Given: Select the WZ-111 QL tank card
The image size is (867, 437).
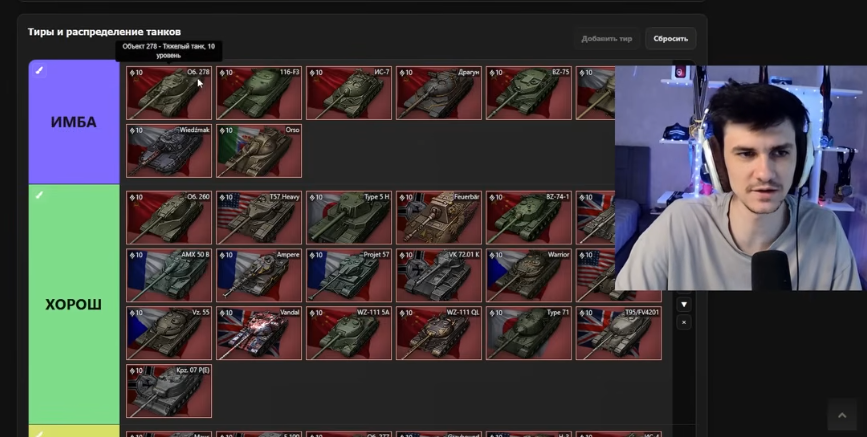Looking at the screenshot, I should click(439, 333).
